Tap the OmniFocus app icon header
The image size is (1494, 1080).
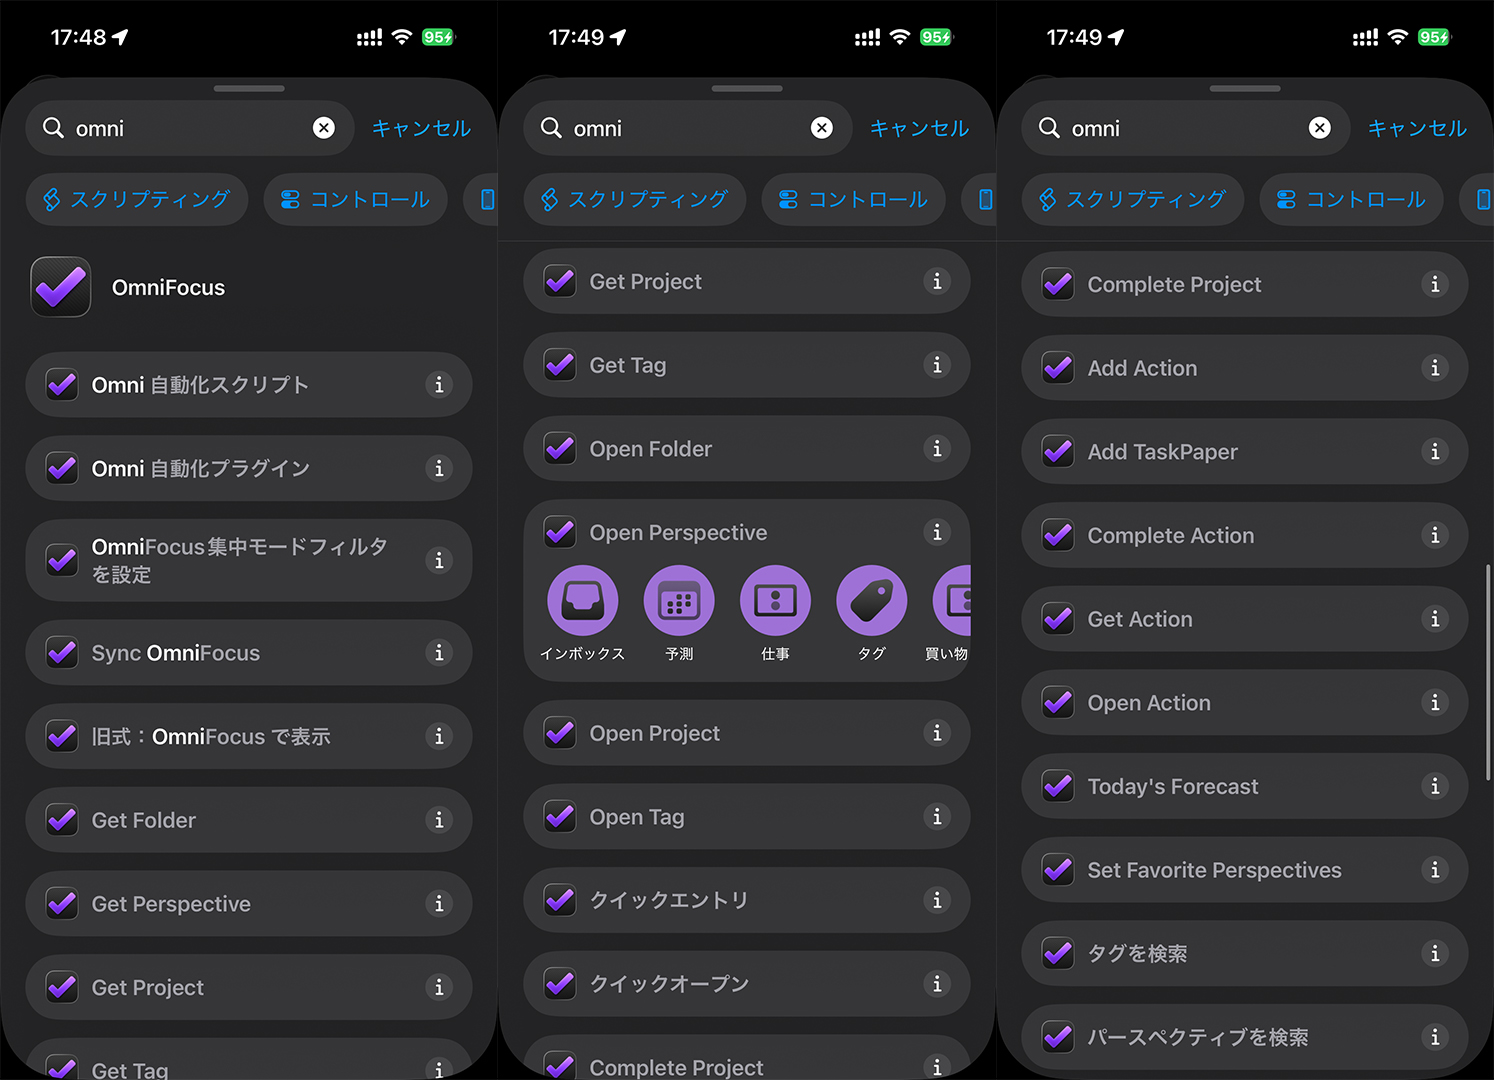coord(61,287)
